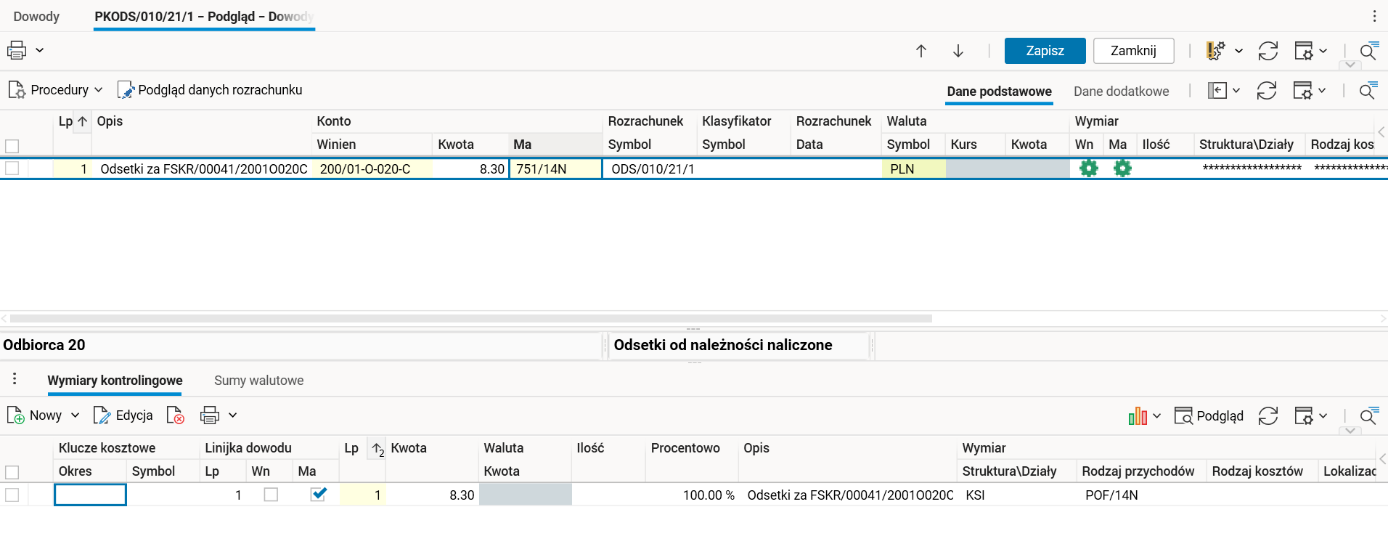Click the delete dimension icon beside Edycja
Viewport: 1388px width, 544px height.
[176, 416]
